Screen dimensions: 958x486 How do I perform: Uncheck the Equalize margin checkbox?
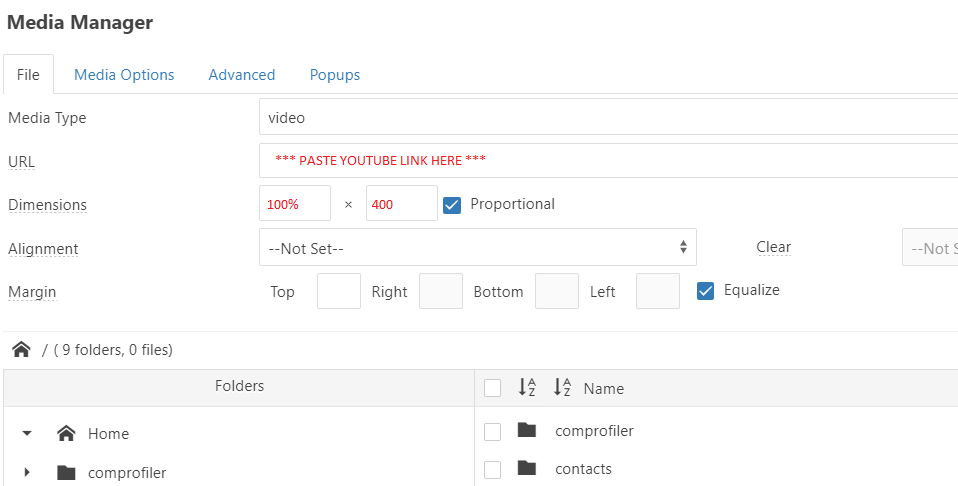(x=705, y=291)
